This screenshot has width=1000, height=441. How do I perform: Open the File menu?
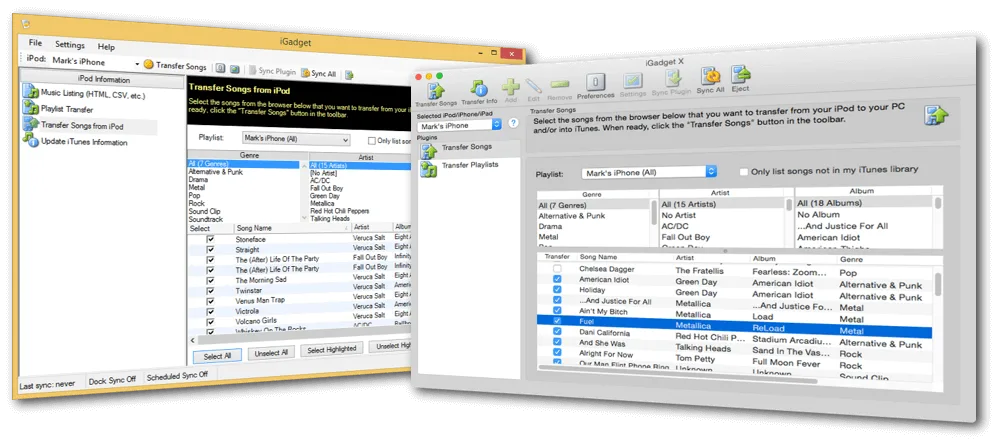tap(35, 43)
